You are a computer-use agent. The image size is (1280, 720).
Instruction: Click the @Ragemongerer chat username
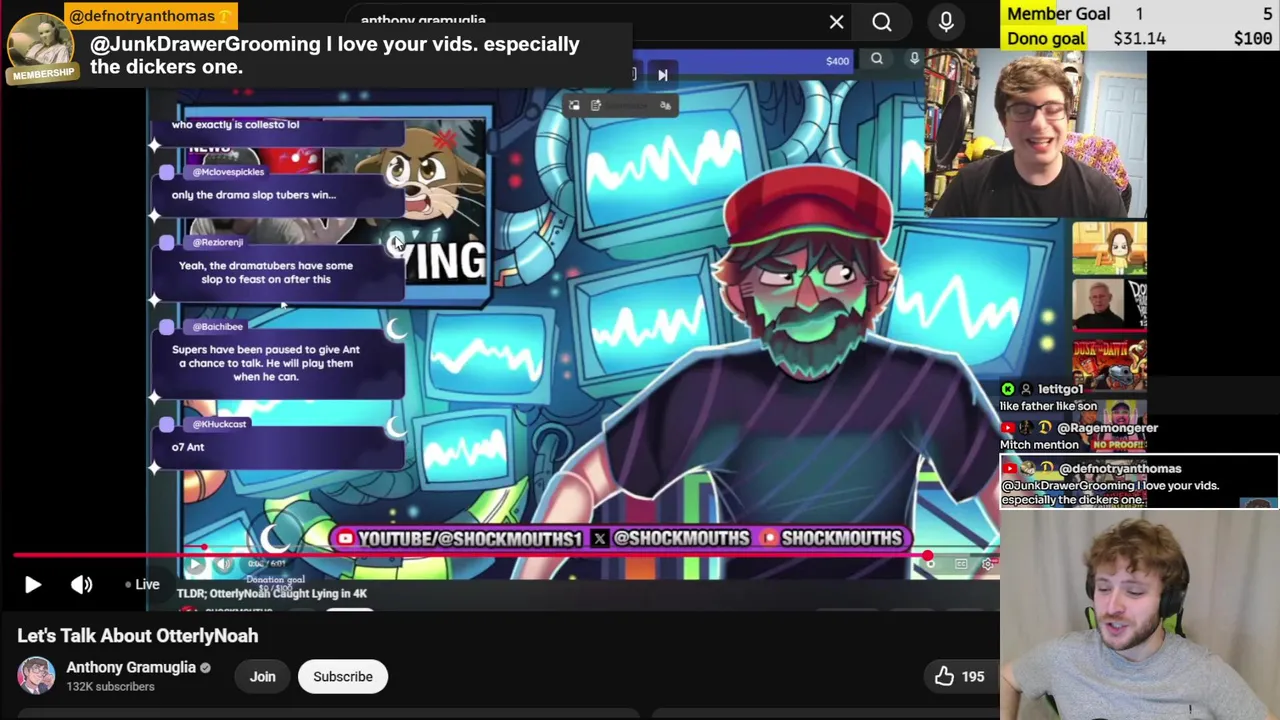1107,428
